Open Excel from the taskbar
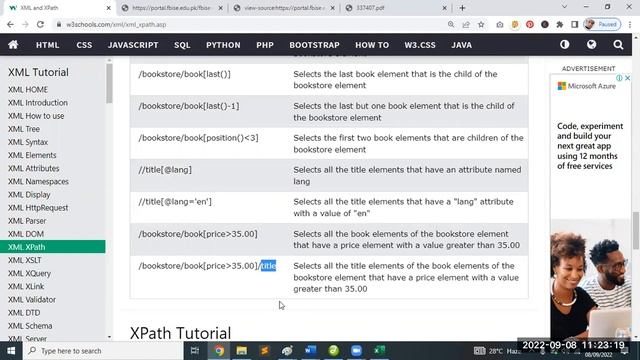Viewport: 640px width, 360px height. (379, 351)
